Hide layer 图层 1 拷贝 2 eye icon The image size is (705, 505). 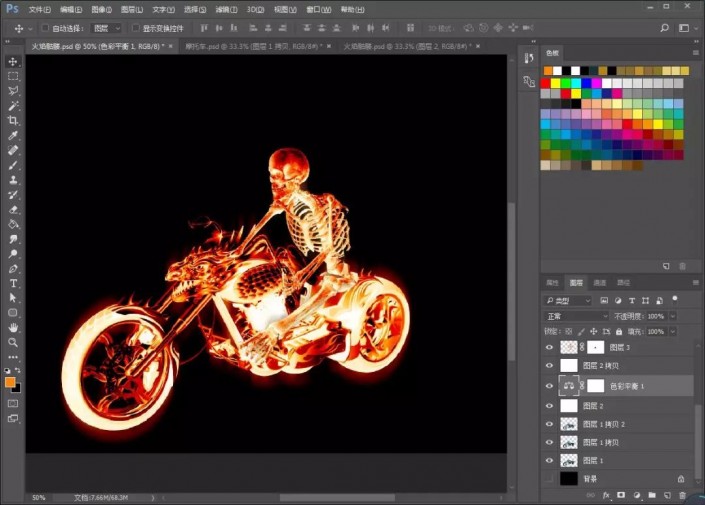pos(549,424)
